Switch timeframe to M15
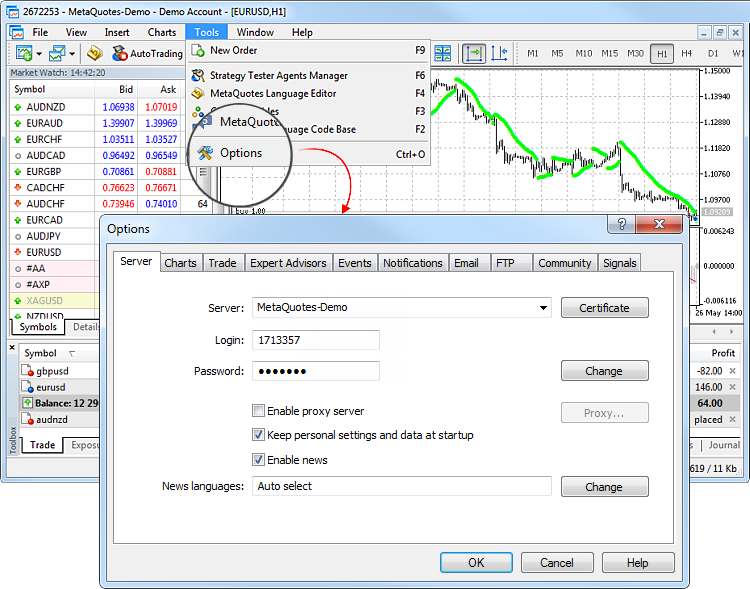This screenshot has width=750, height=589. tap(609, 54)
